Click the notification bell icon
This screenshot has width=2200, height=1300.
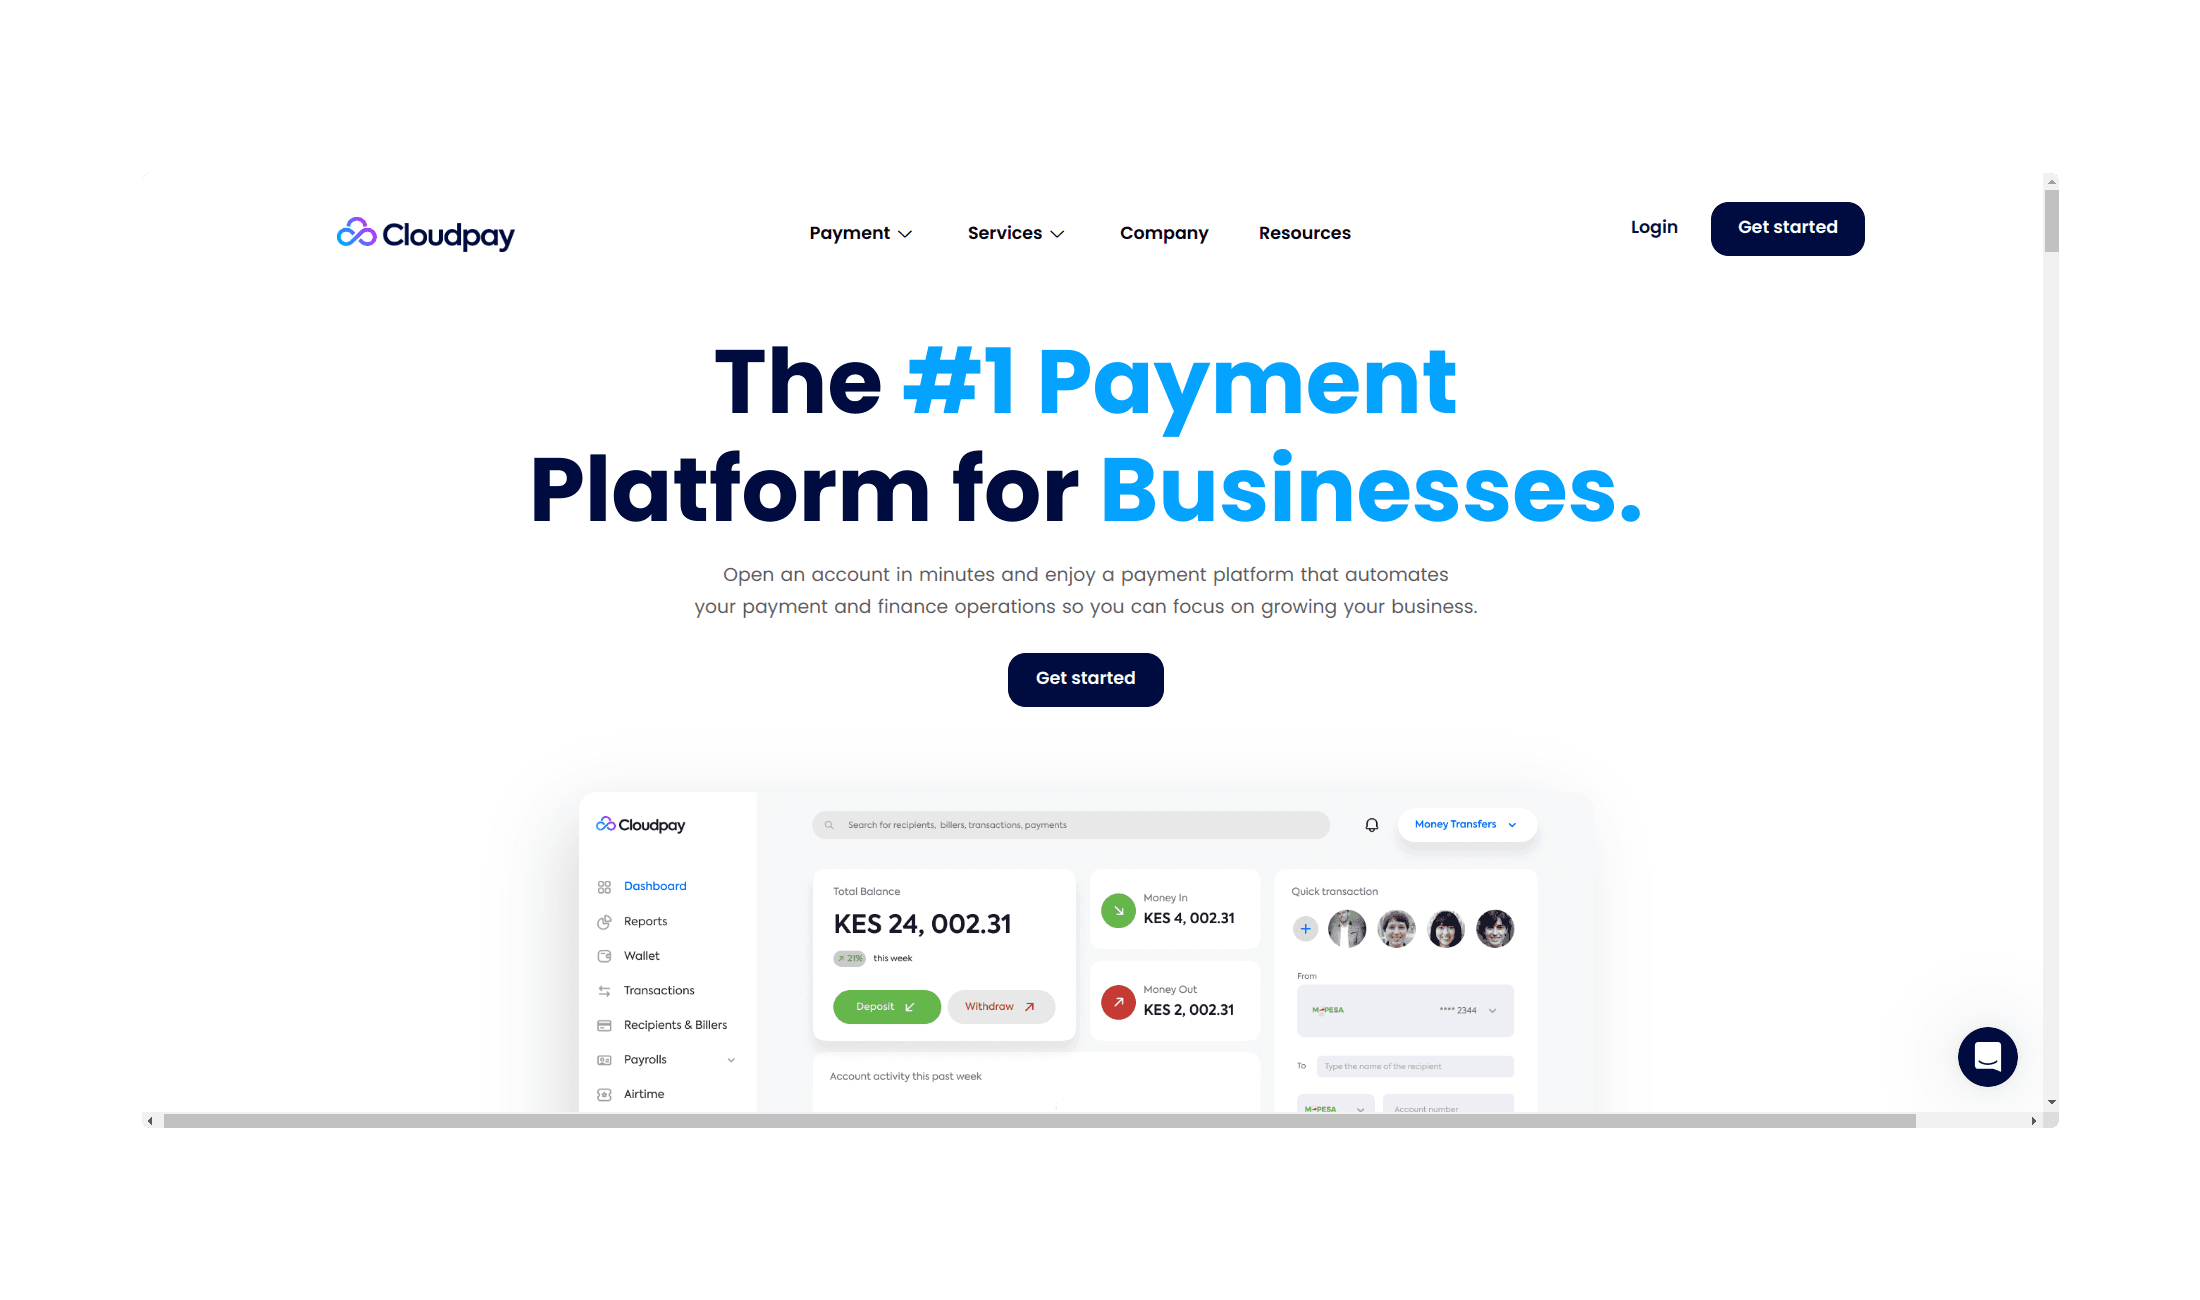coord(1369,825)
